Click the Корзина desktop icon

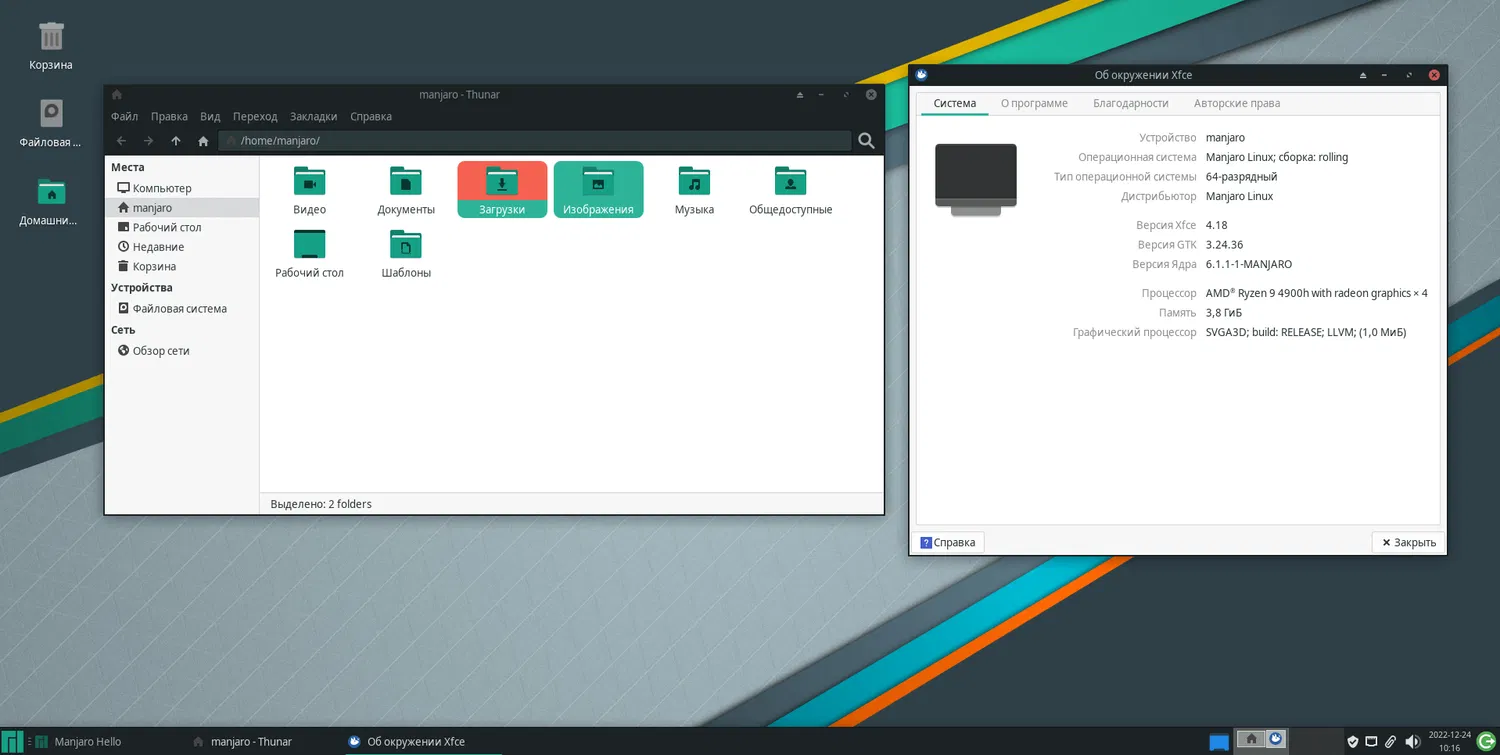[x=51, y=46]
